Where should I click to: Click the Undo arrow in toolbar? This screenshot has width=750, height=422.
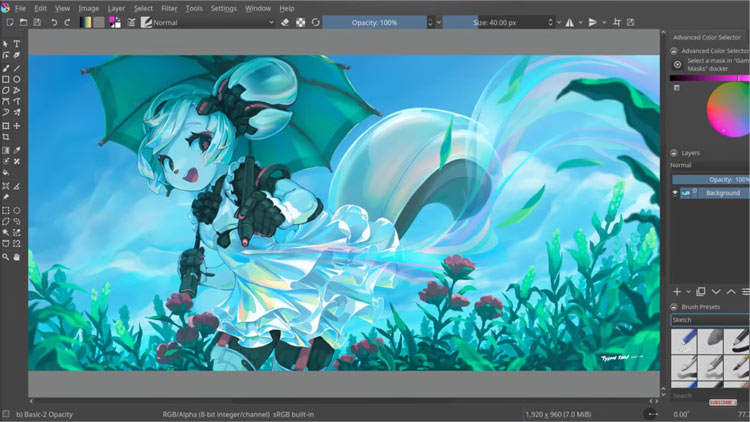54,22
